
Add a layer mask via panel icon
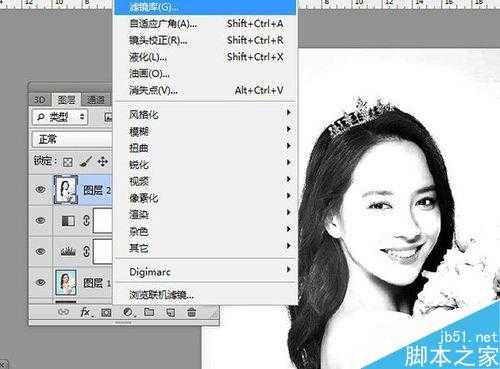pos(106,312)
